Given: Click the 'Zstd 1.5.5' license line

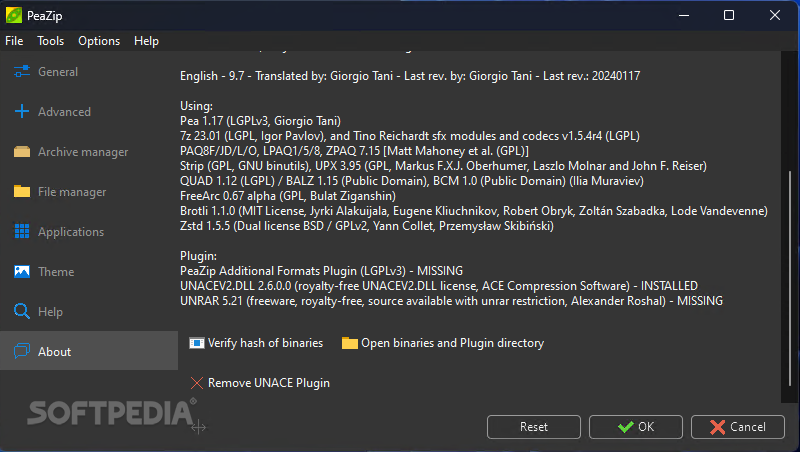Looking at the screenshot, I should click(x=367, y=226).
